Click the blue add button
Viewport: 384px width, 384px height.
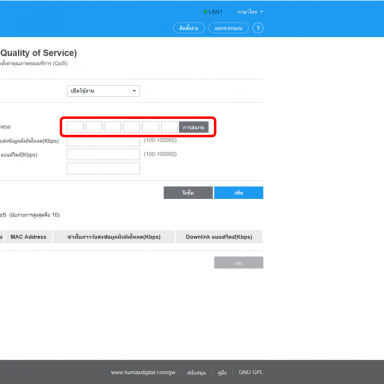tap(239, 193)
